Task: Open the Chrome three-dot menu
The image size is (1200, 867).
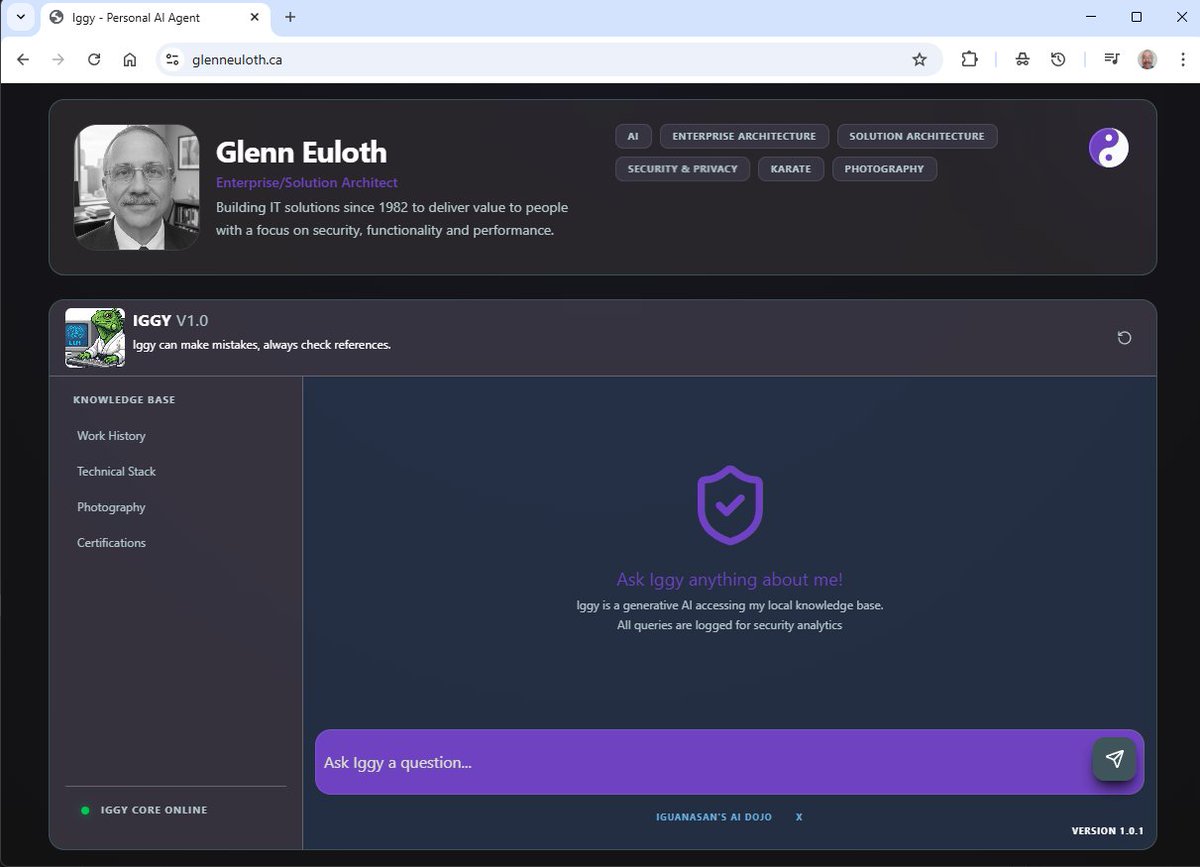Action: coord(1182,60)
